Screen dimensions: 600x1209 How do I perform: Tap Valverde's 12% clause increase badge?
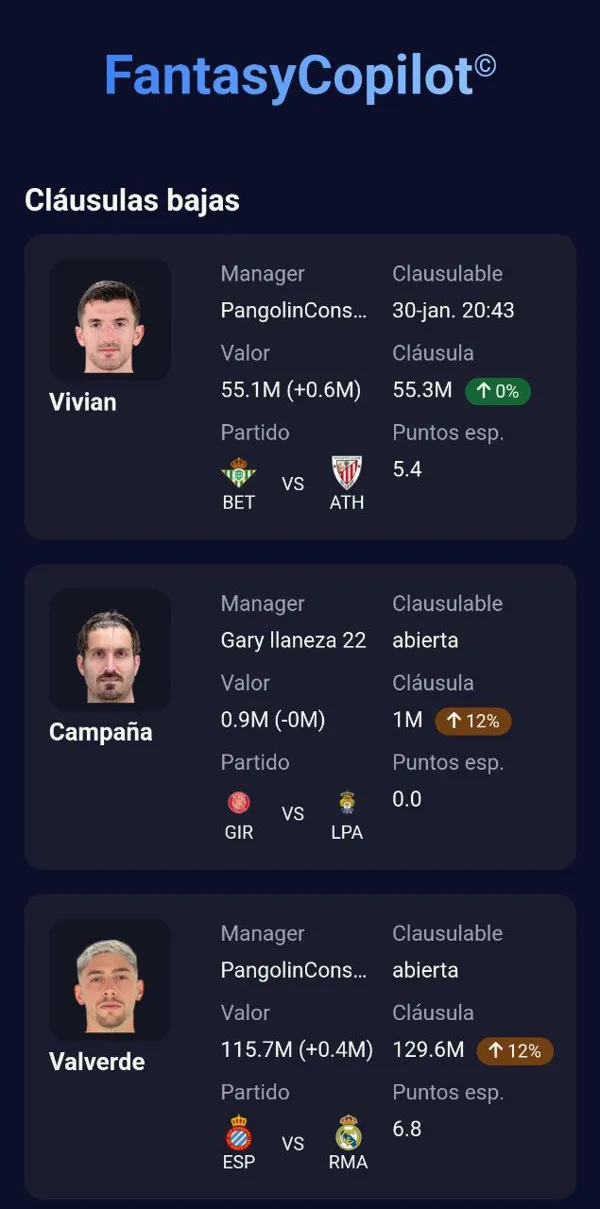click(515, 1051)
